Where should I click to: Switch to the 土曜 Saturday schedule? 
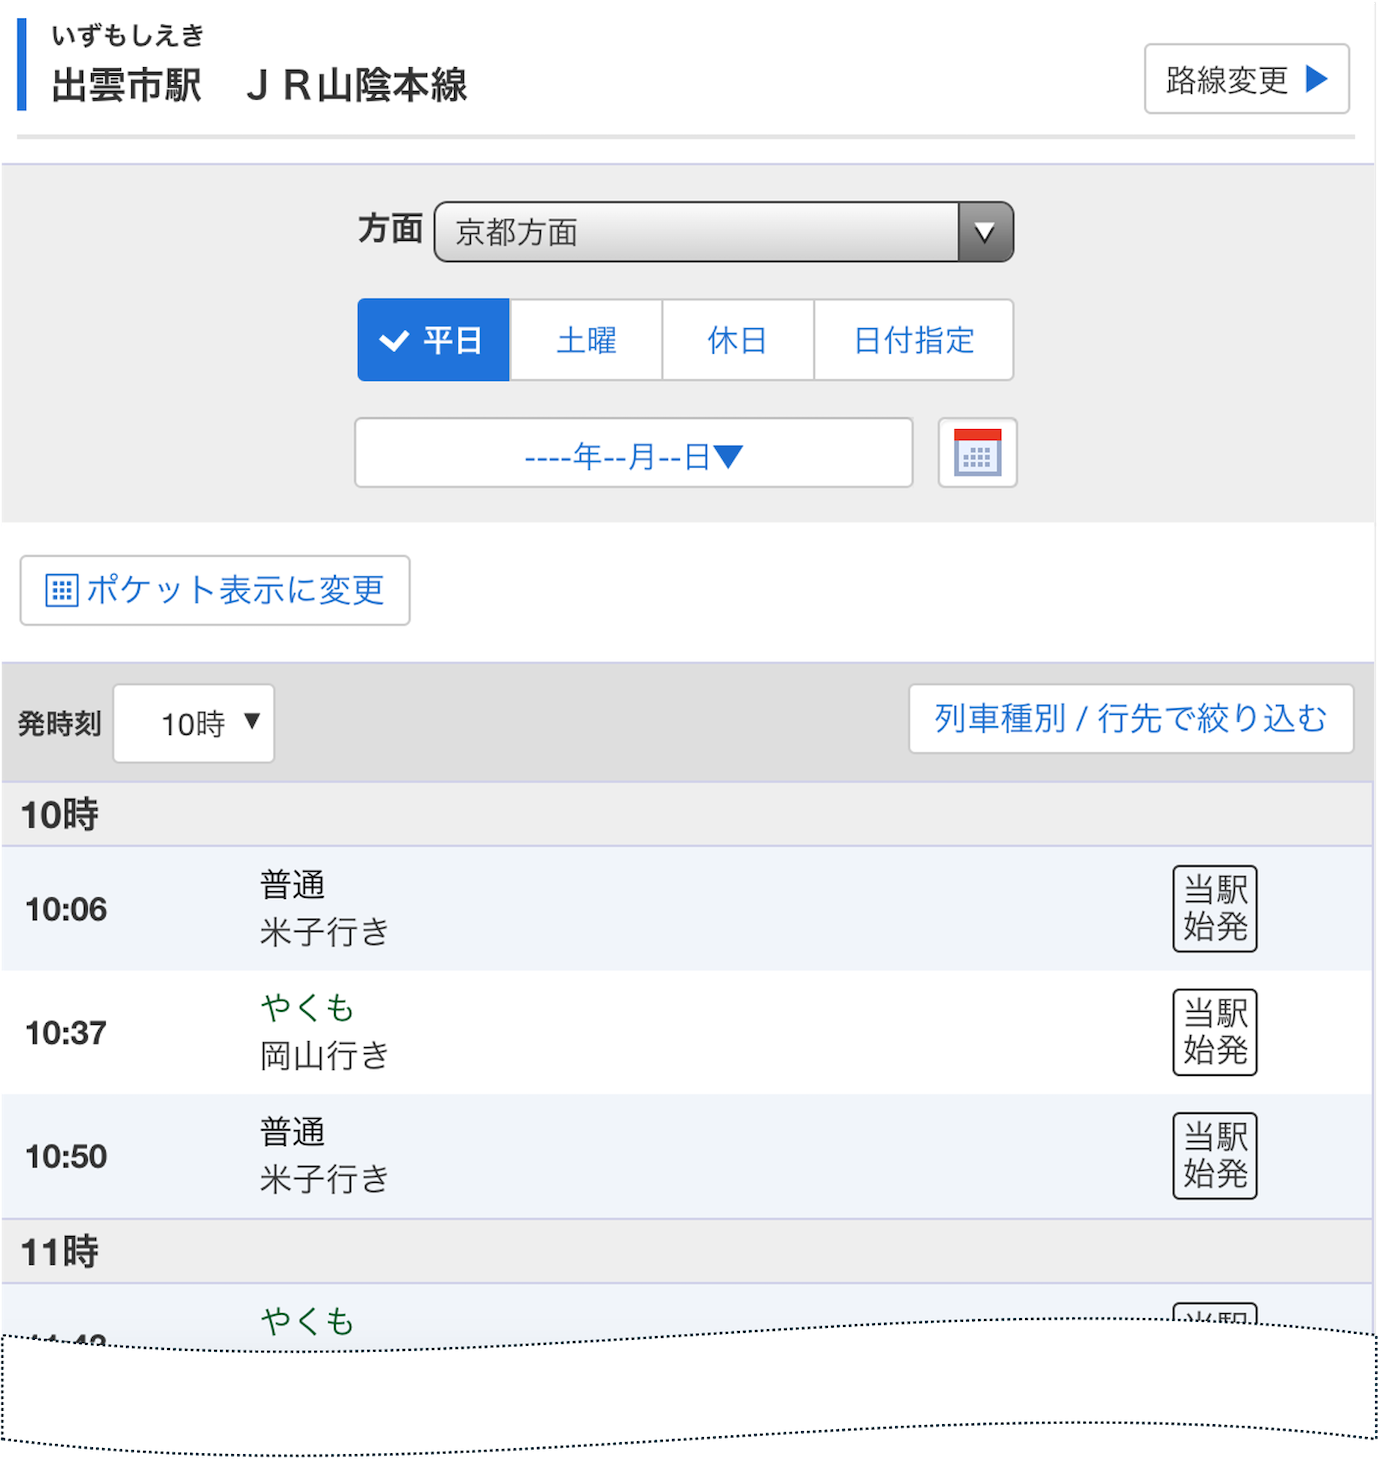pos(586,340)
